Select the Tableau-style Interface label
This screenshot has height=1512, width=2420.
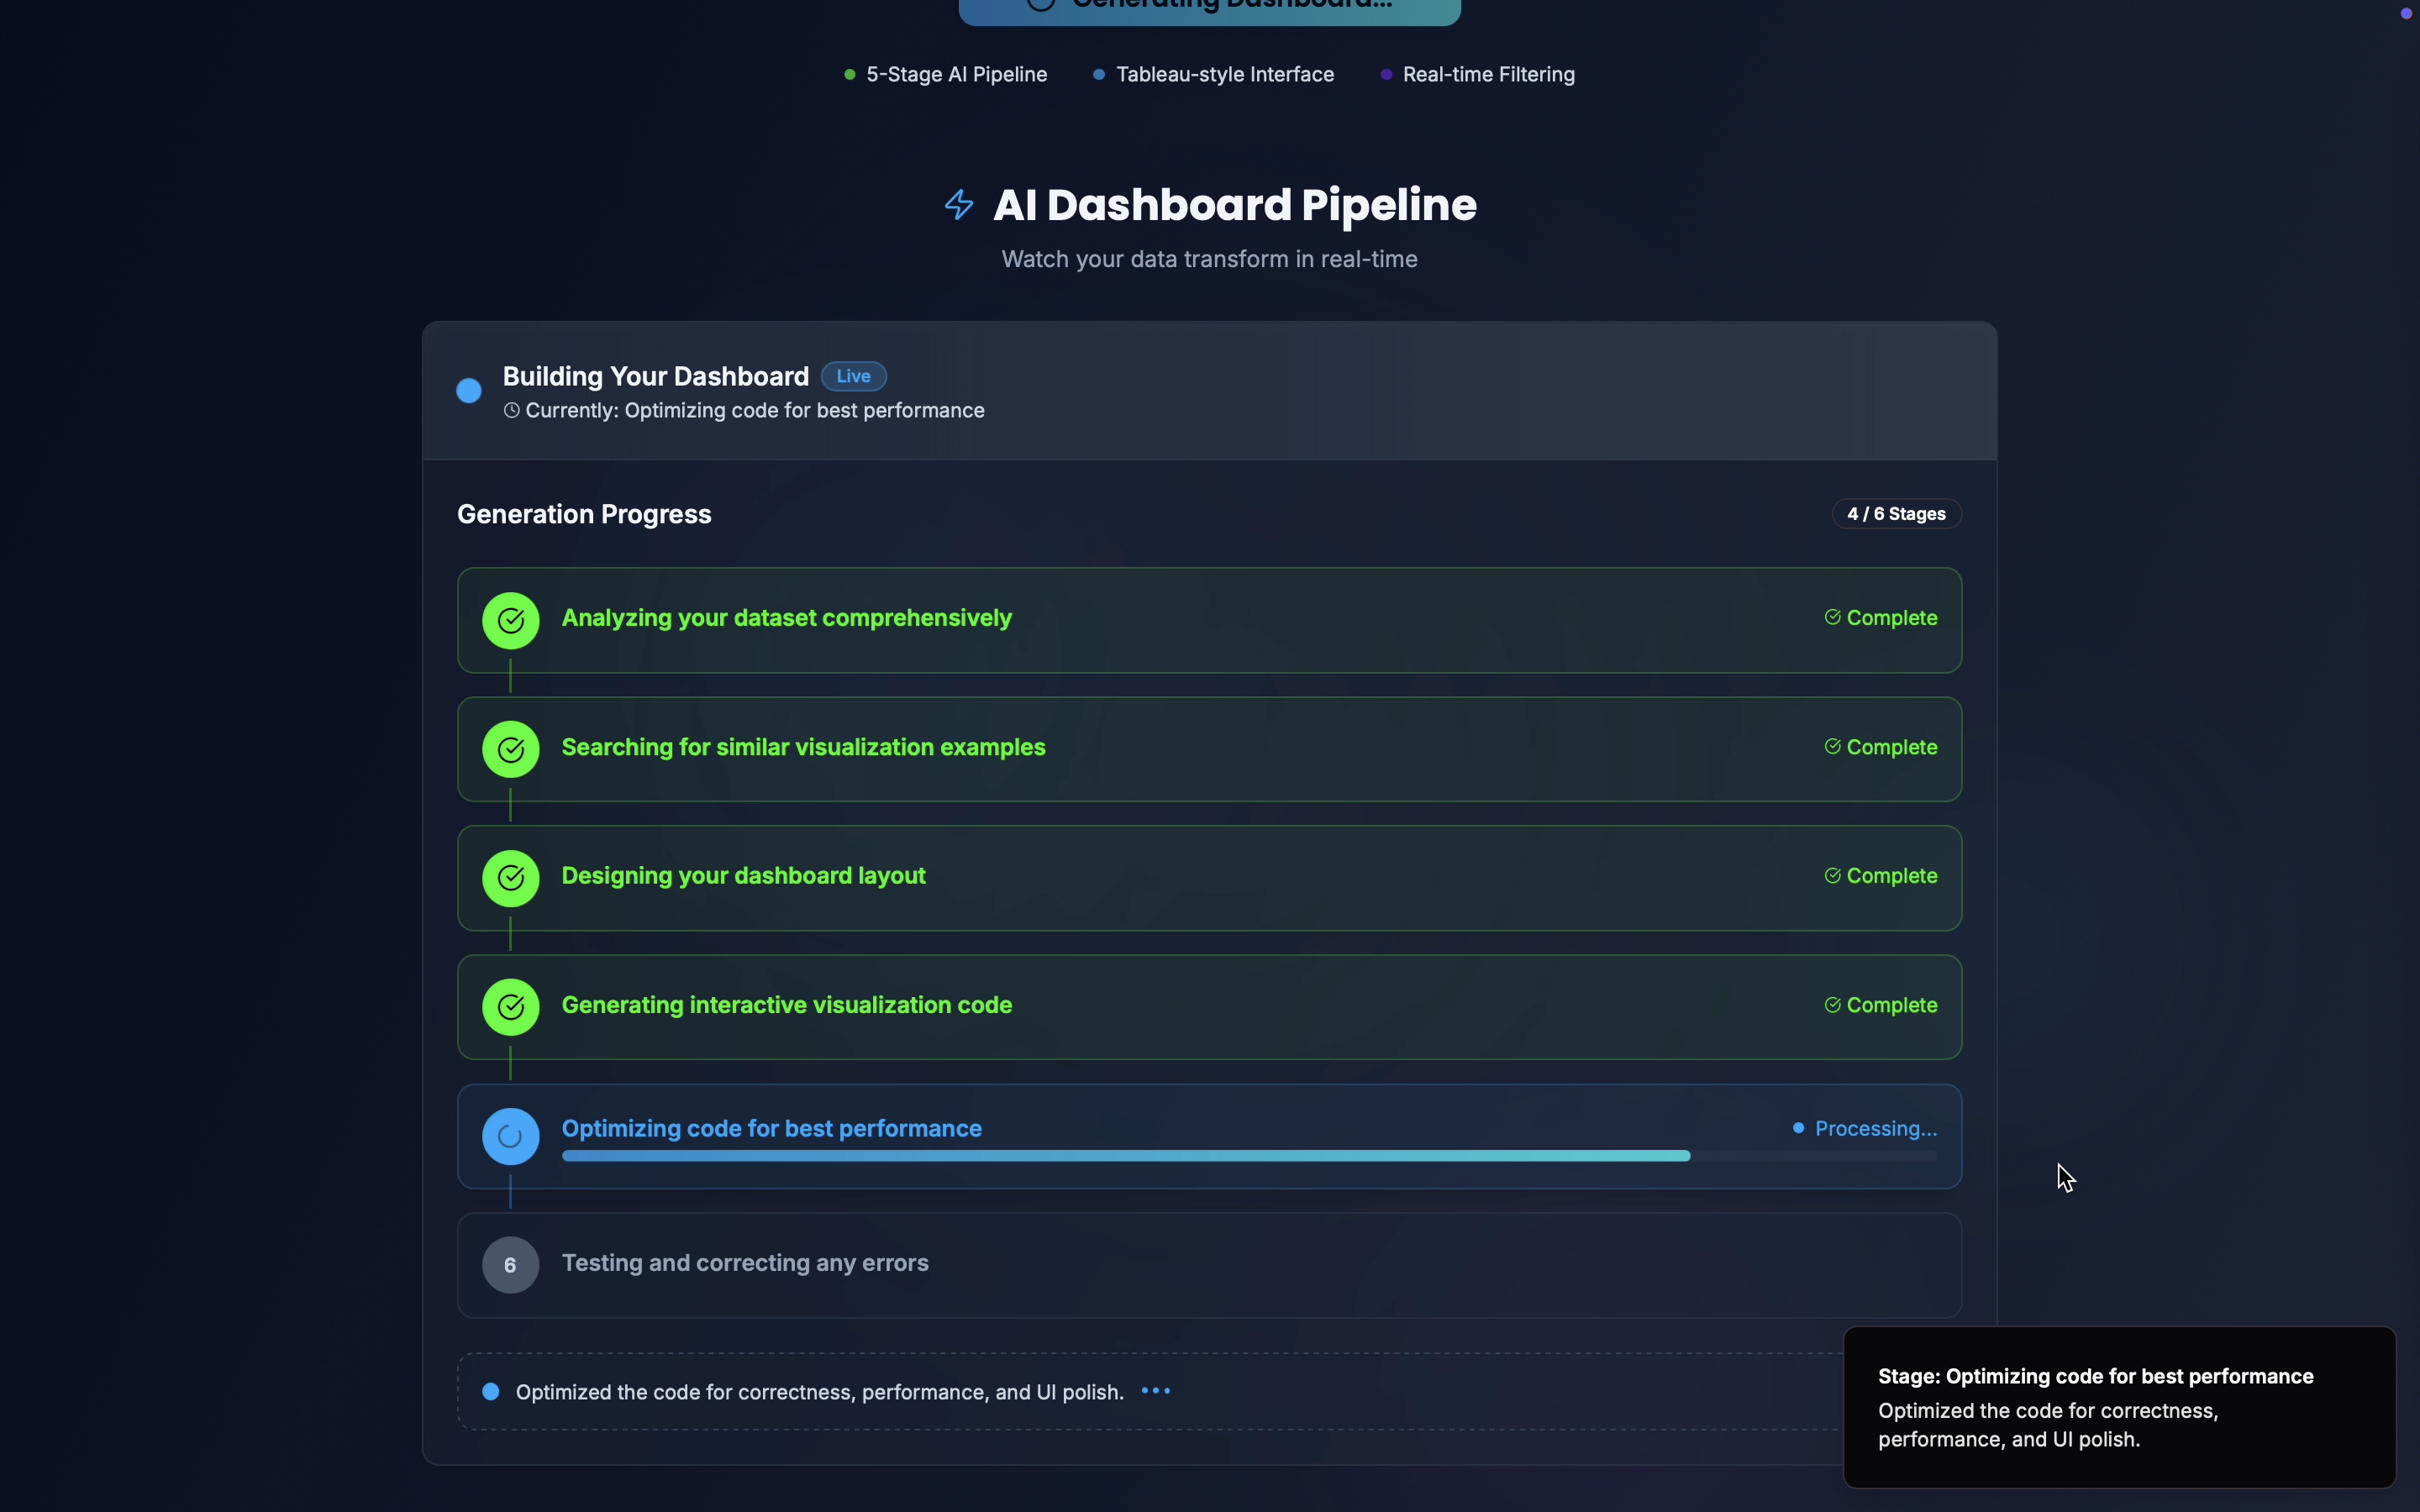(1224, 75)
